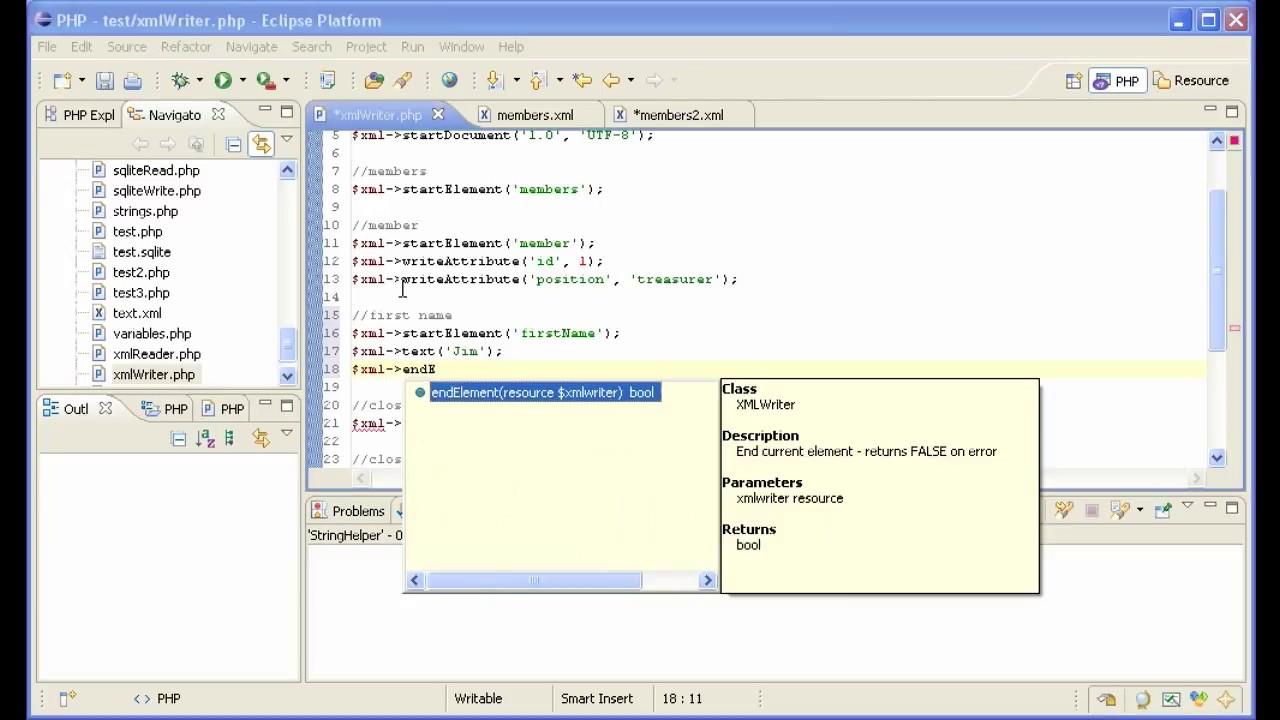Click the Outline group-members tree icon
The width and height of the screenshot is (1280, 720).
(x=230, y=439)
